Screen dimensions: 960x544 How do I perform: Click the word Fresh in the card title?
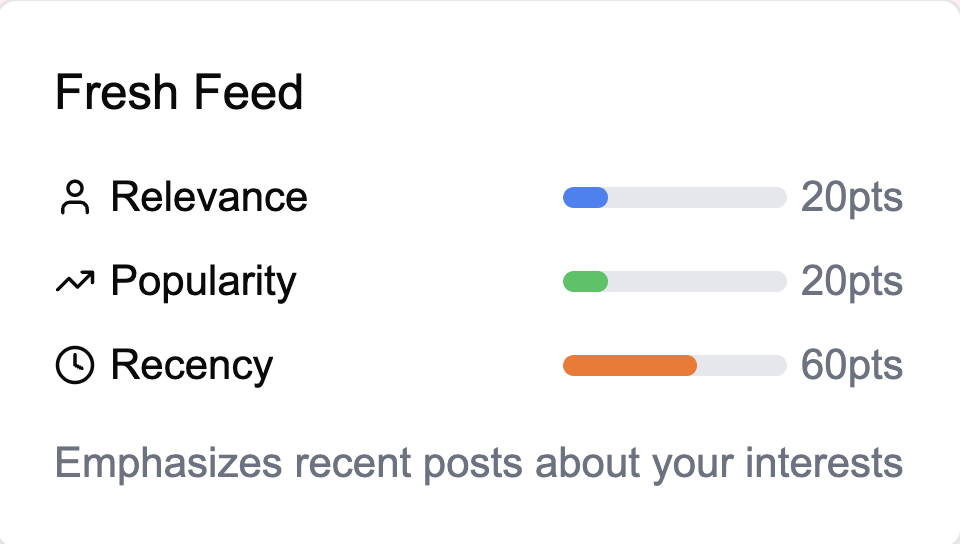point(116,94)
